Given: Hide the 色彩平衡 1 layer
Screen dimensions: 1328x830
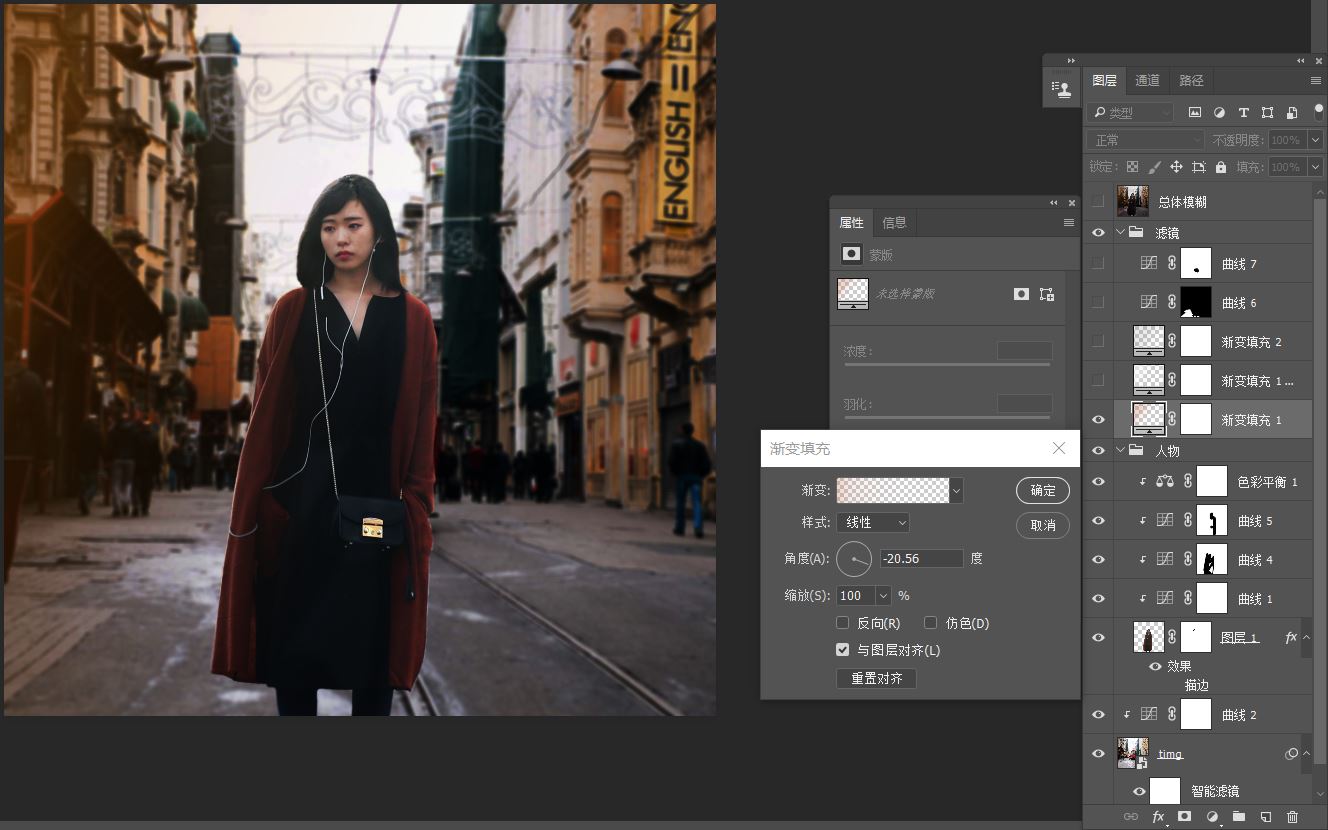Looking at the screenshot, I should pos(1098,482).
